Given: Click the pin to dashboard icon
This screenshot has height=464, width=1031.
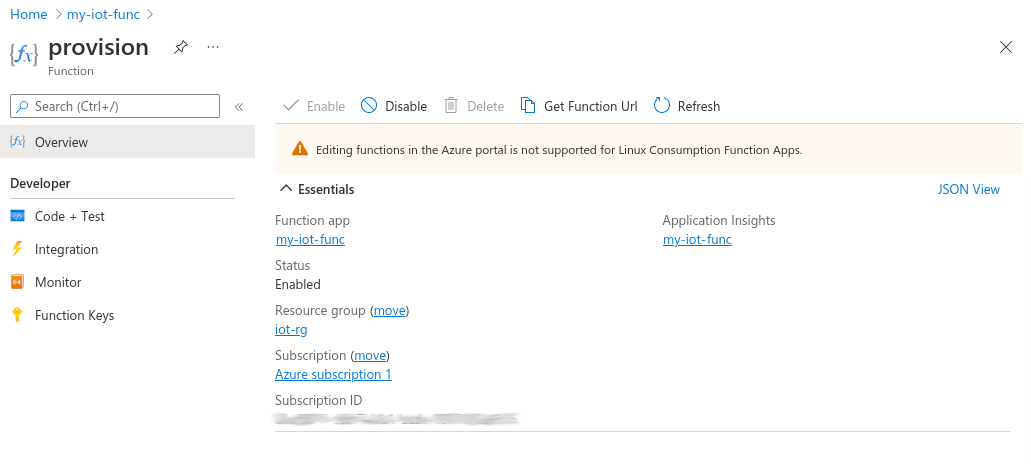Looking at the screenshot, I should 180,47.
